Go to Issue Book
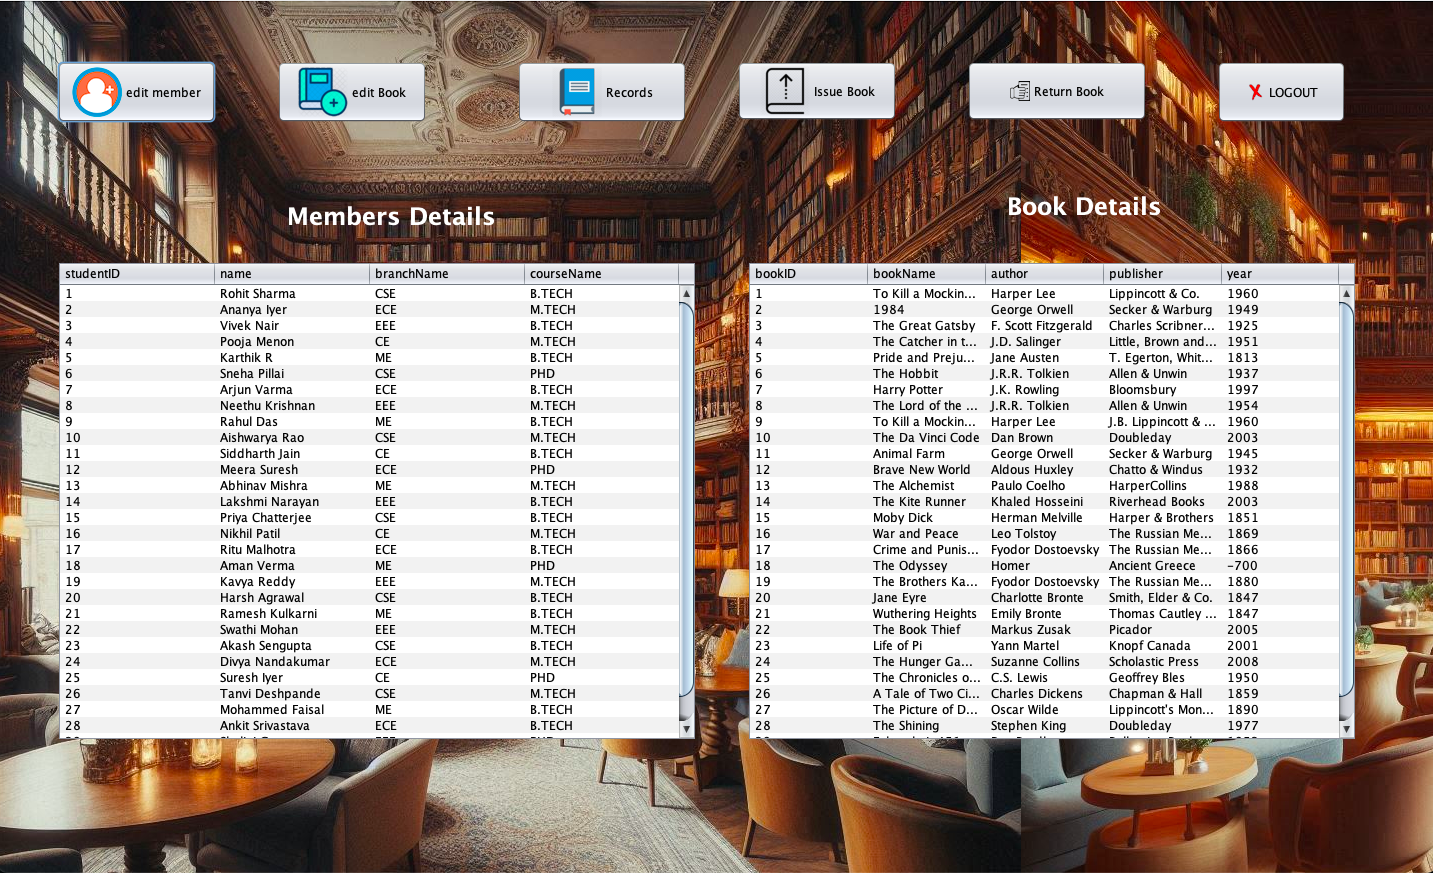Screen dimensions: 1433x873 817,92
